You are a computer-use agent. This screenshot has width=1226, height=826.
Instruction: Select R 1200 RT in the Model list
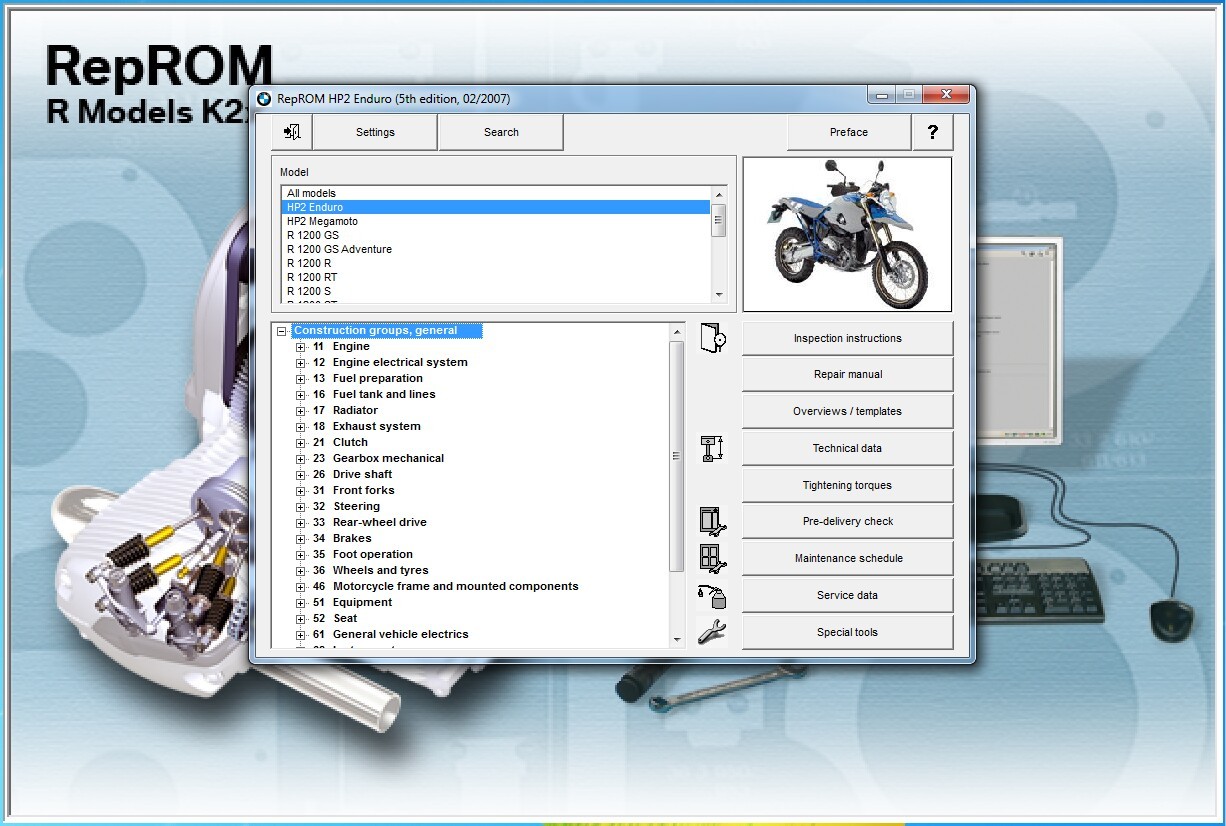tap(496, 277)
